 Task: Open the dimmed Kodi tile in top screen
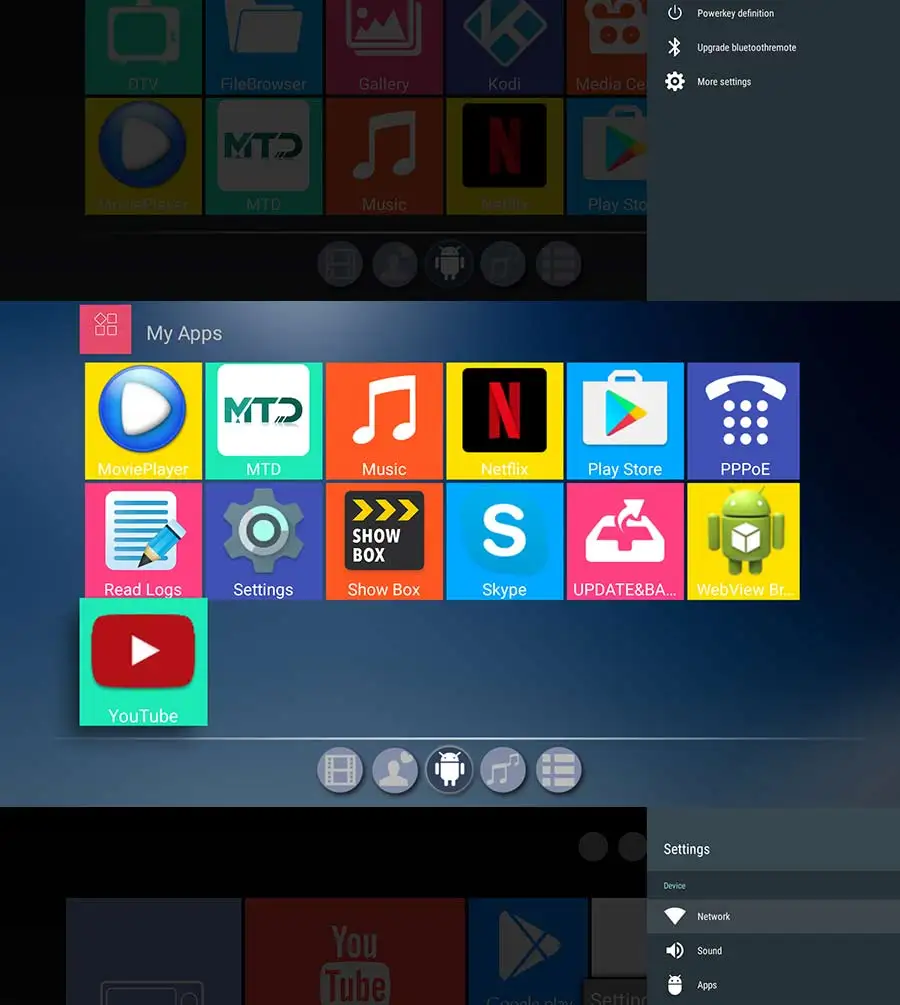(504, 47)
